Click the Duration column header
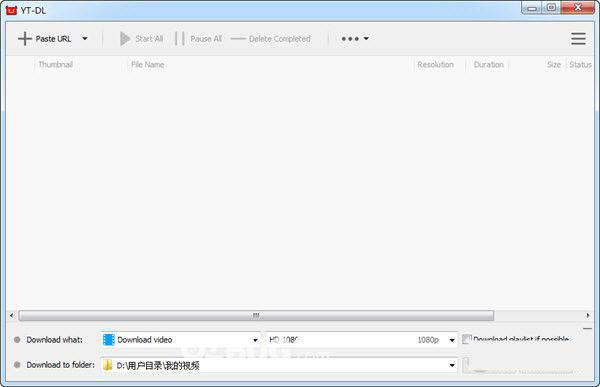 coord(489,65)
